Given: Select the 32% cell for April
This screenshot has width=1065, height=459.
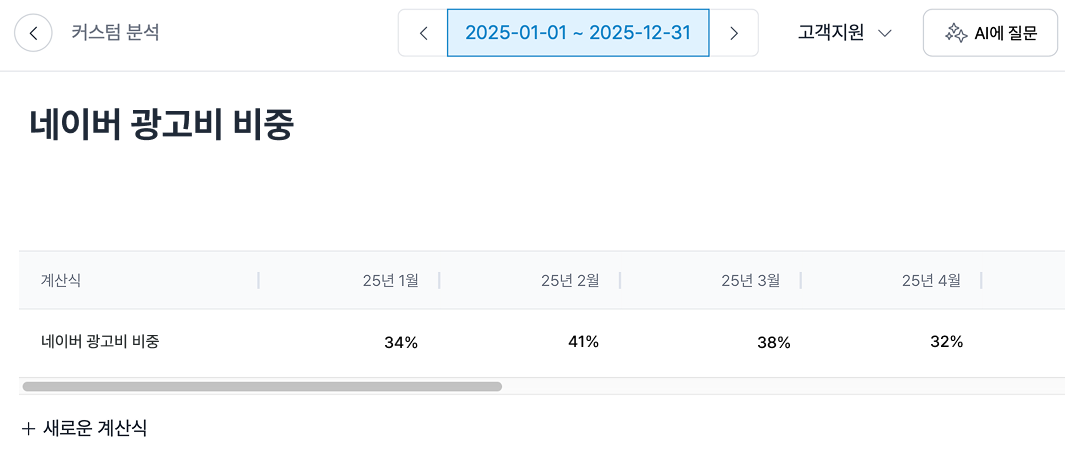Looking at the screenshot, I should click(946, 342).
